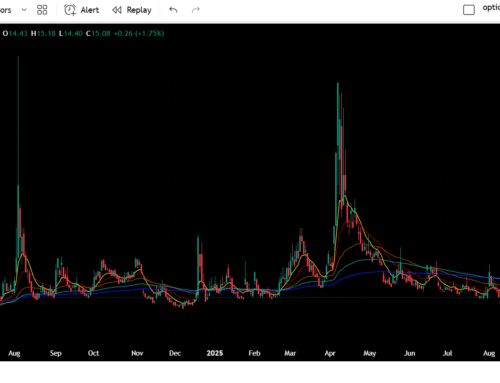
Task: Click the 'Feb' time axis label
Action: point(254,353)
